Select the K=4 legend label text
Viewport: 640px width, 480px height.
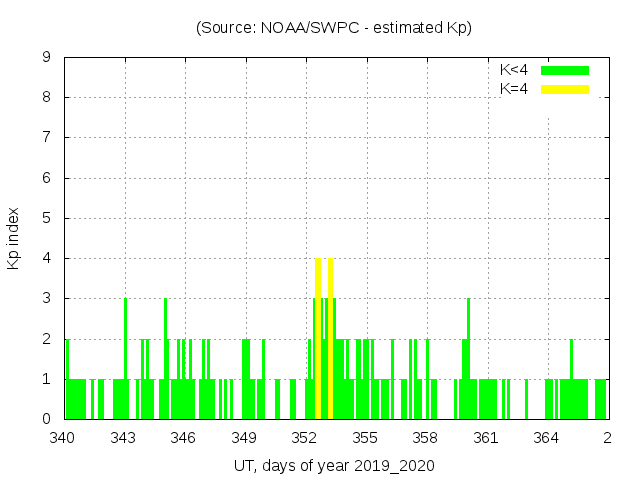pos(513,89)
